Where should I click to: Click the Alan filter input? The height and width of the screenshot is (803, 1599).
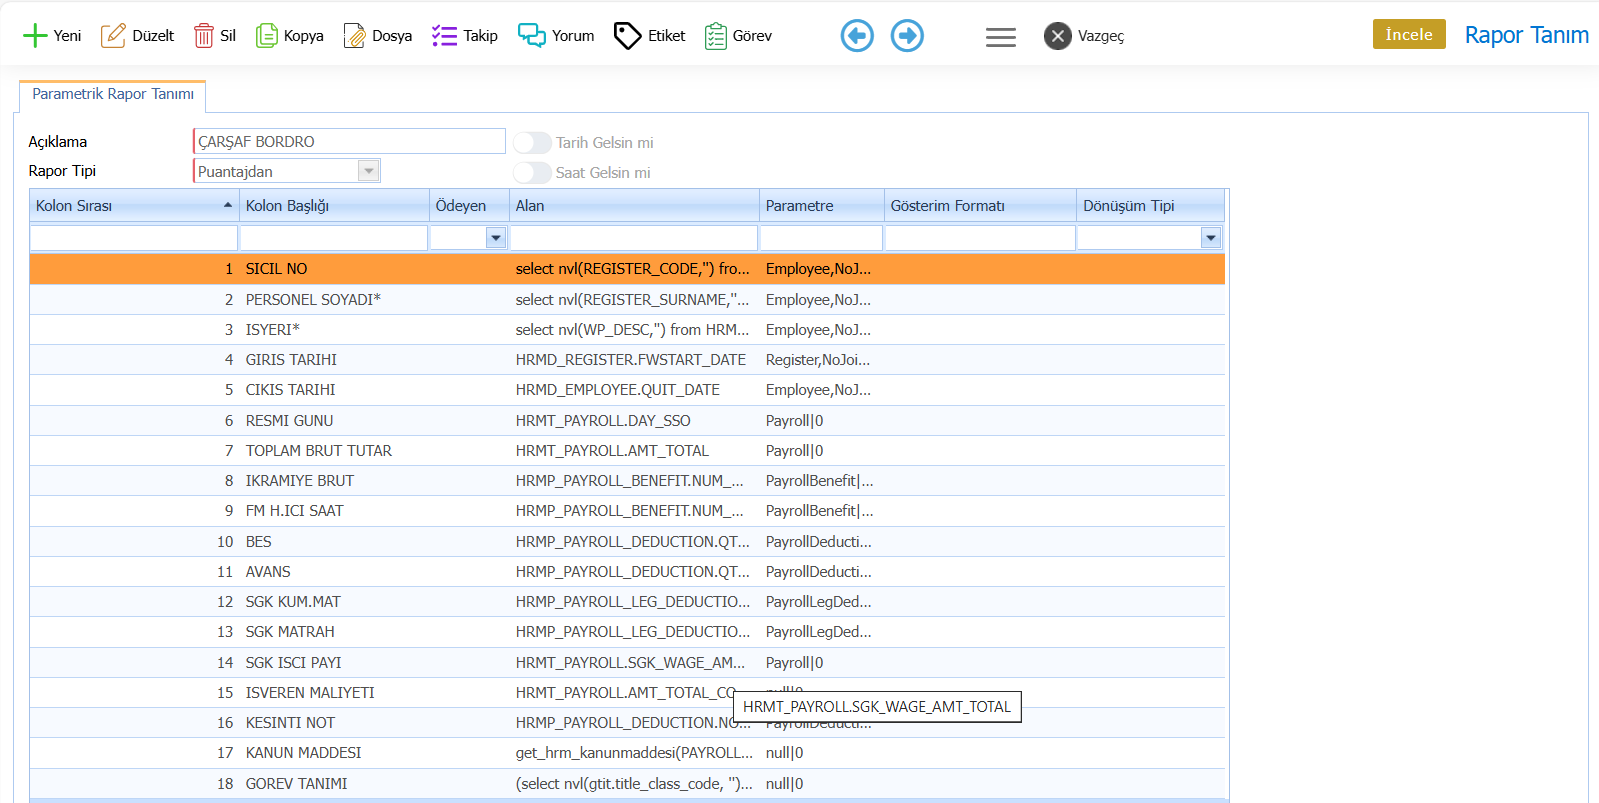pyautogui.click(x=634, y=238)
